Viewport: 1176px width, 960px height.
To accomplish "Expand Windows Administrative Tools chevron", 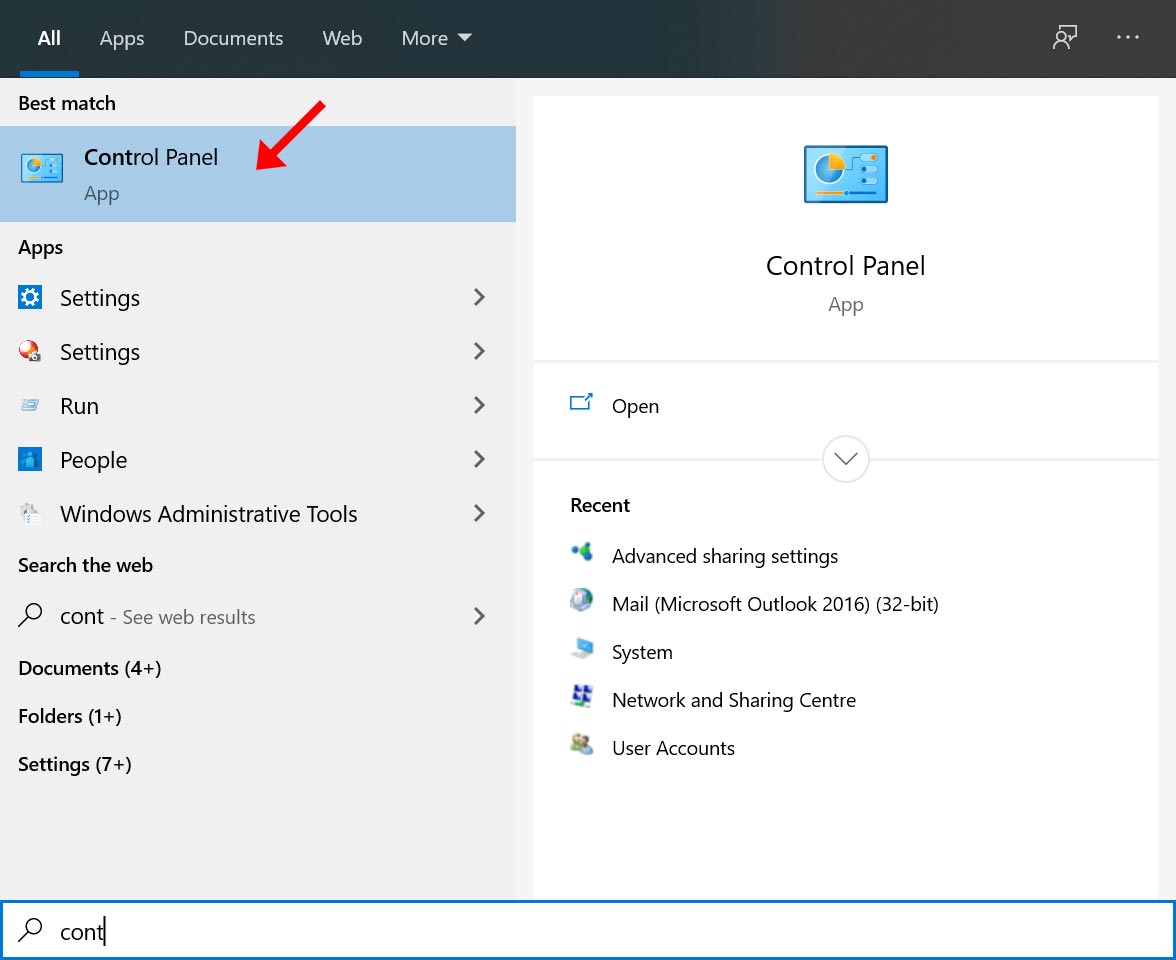I will pyautogui.click(x=479, y=513).
